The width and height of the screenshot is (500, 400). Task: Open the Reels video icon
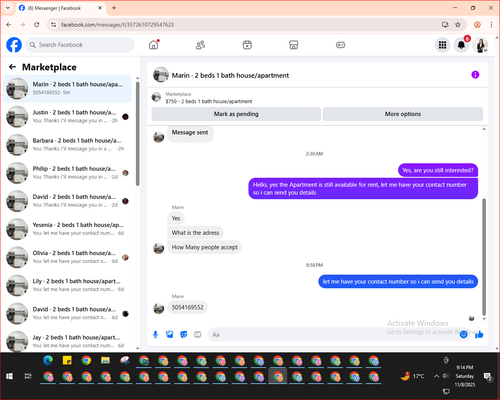(x=247, y=45)
